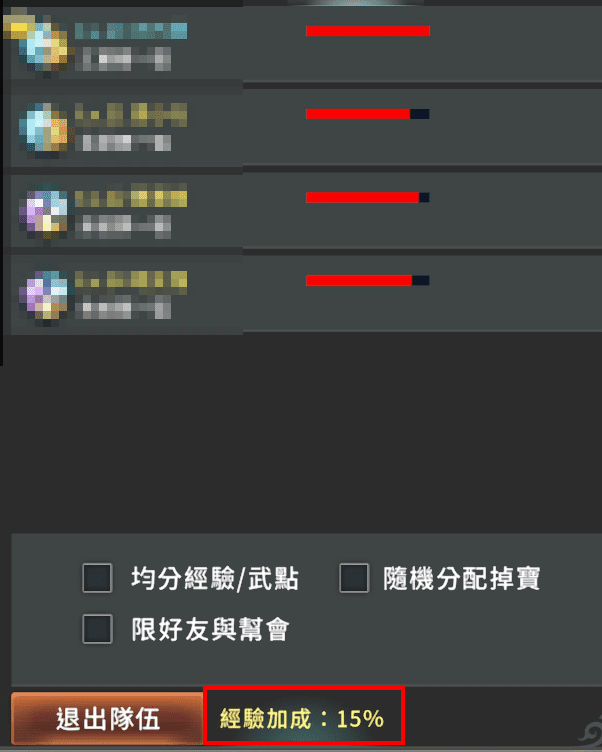Select the fourth member's name text
The image size is (602, 752).
(x=130, y=281)
